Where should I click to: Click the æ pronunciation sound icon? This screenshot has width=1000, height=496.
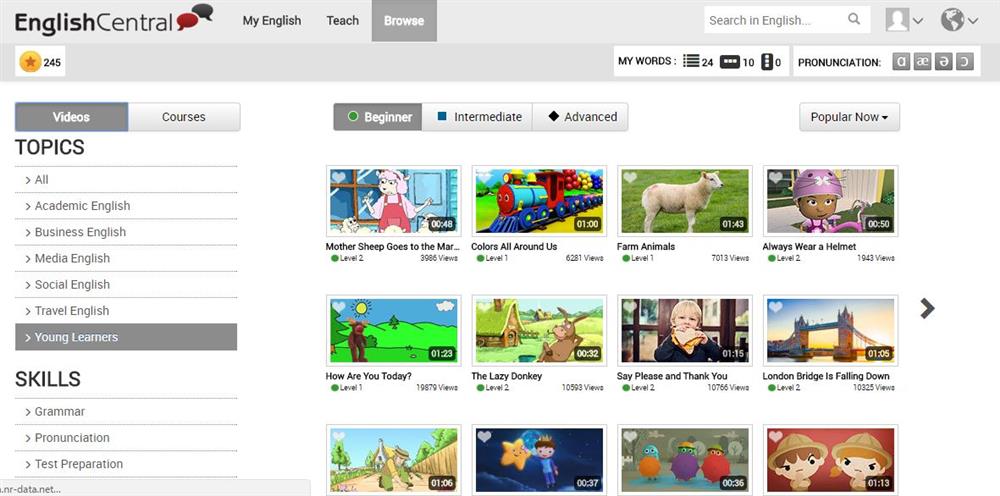[x=922, y=62]
